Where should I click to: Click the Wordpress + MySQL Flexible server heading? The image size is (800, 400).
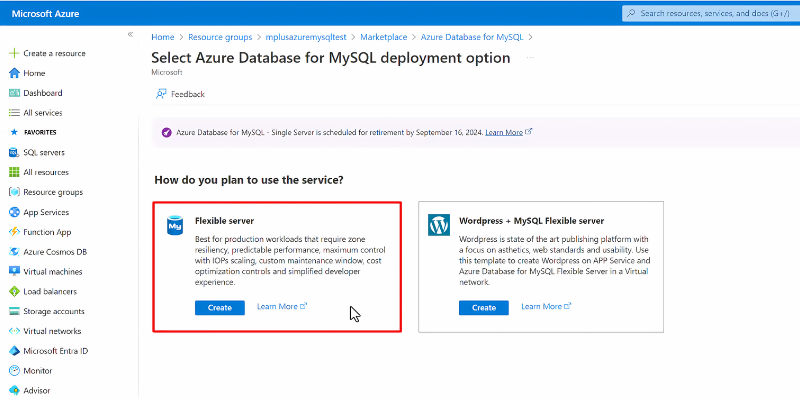[532, 221]
